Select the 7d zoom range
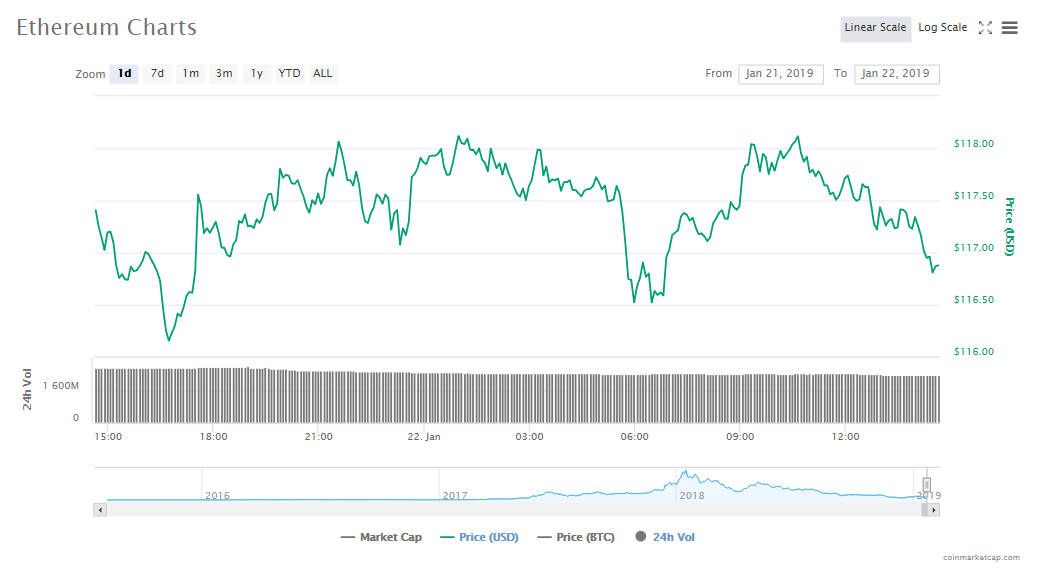This screenshot has height=574, width=1045. pos(157,74)
